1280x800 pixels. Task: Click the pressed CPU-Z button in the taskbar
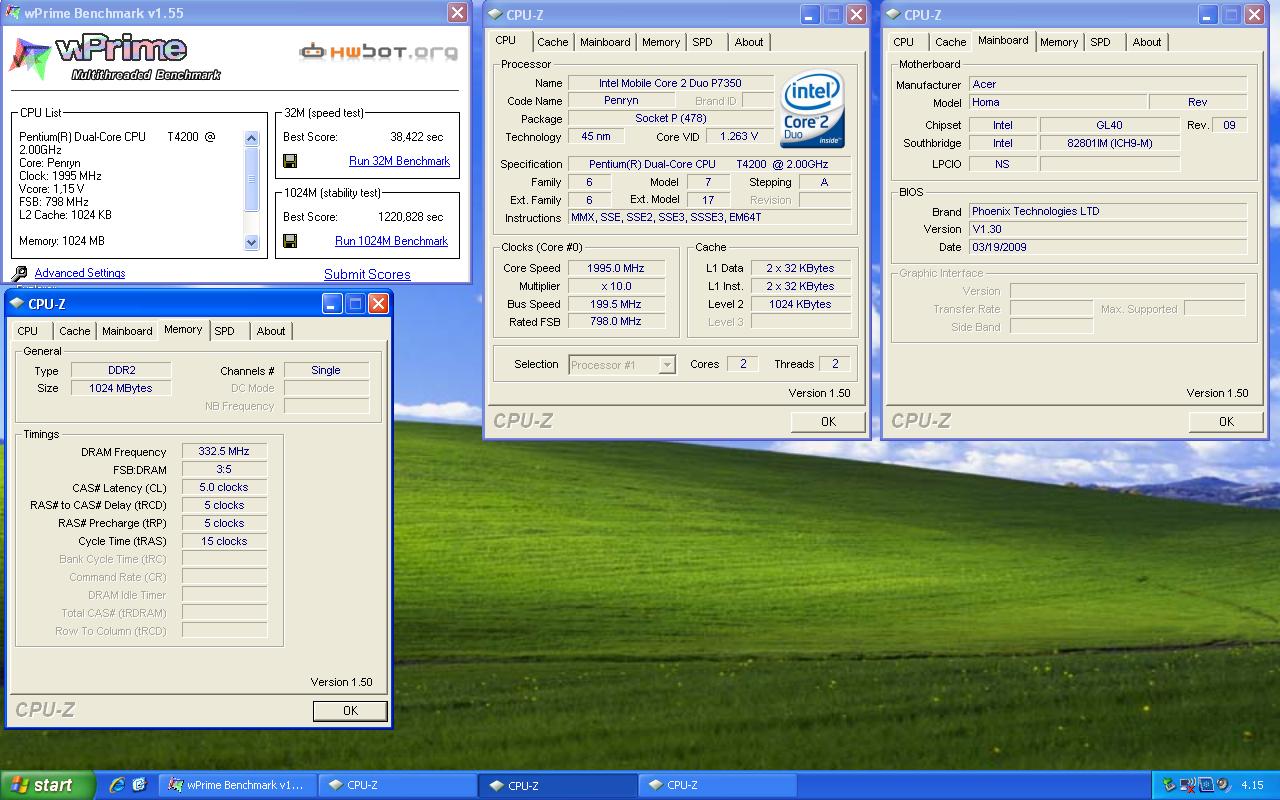point(556,785)
